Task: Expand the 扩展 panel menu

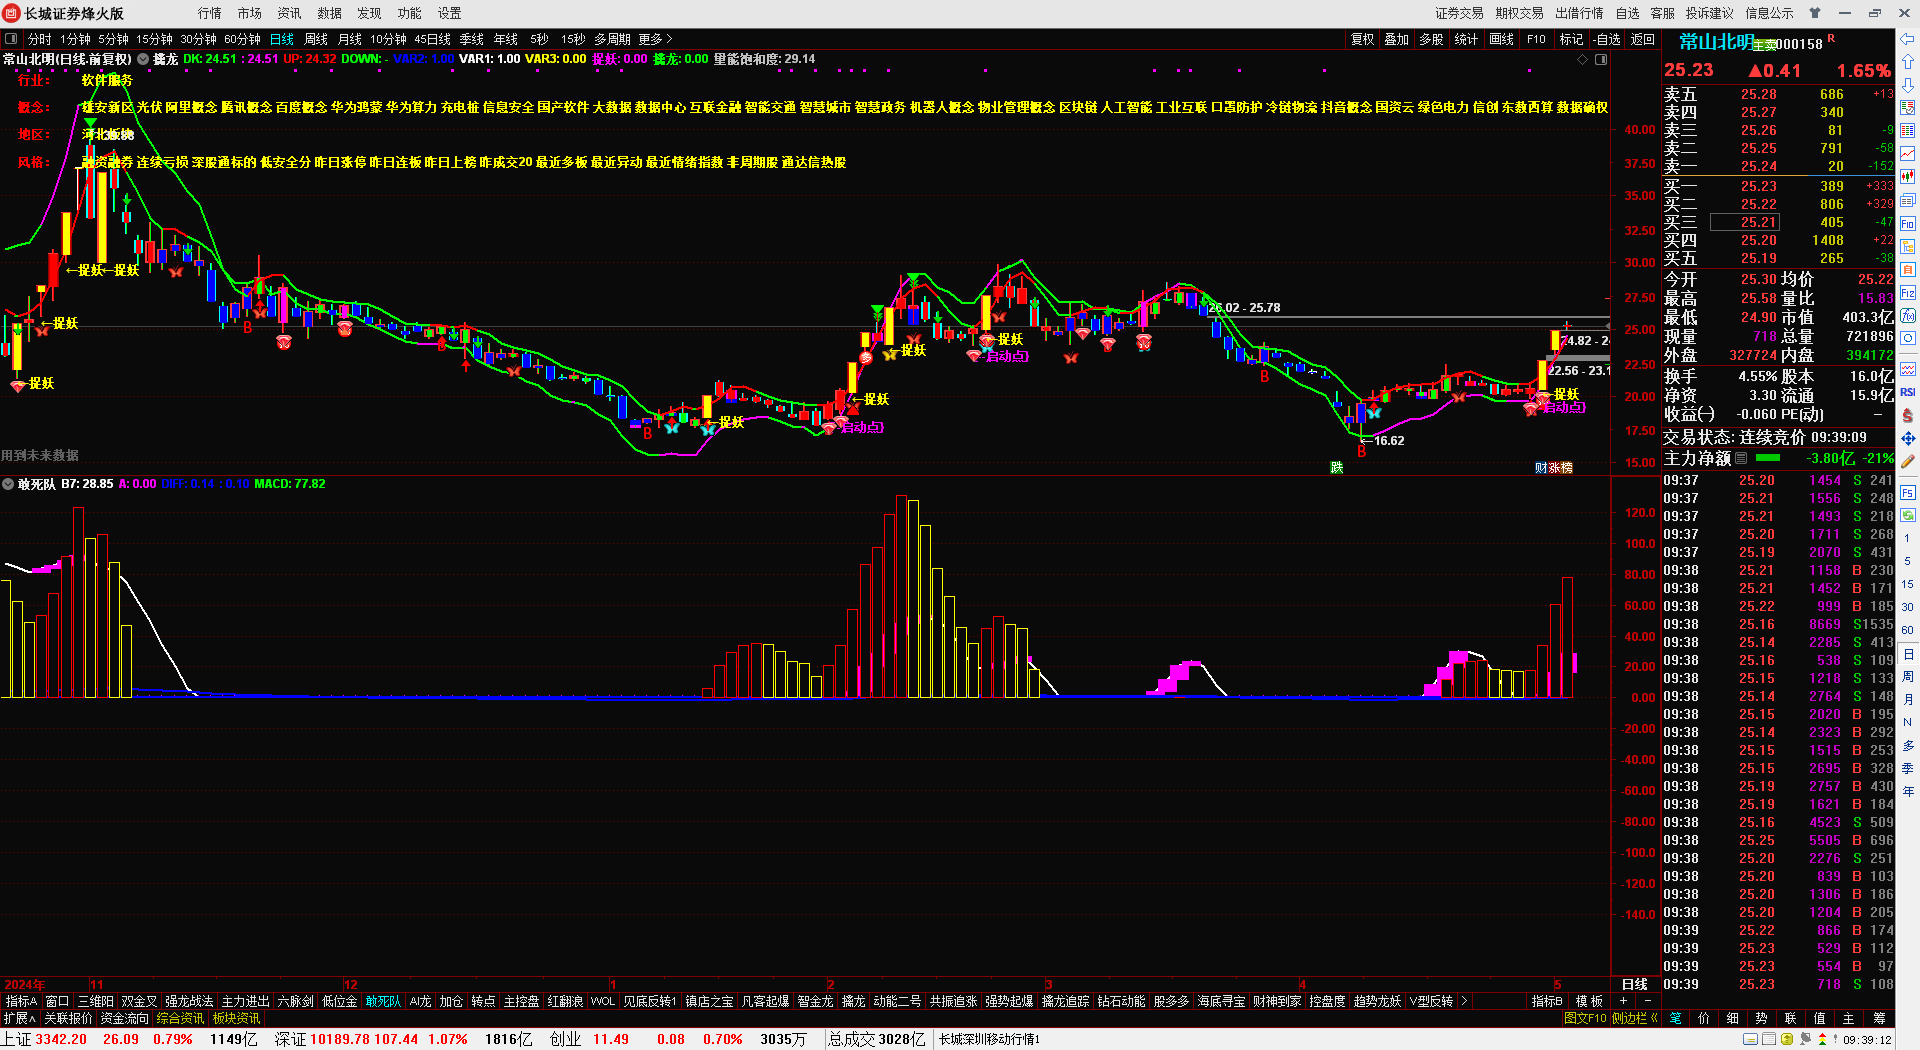Action: point(20,1018)
